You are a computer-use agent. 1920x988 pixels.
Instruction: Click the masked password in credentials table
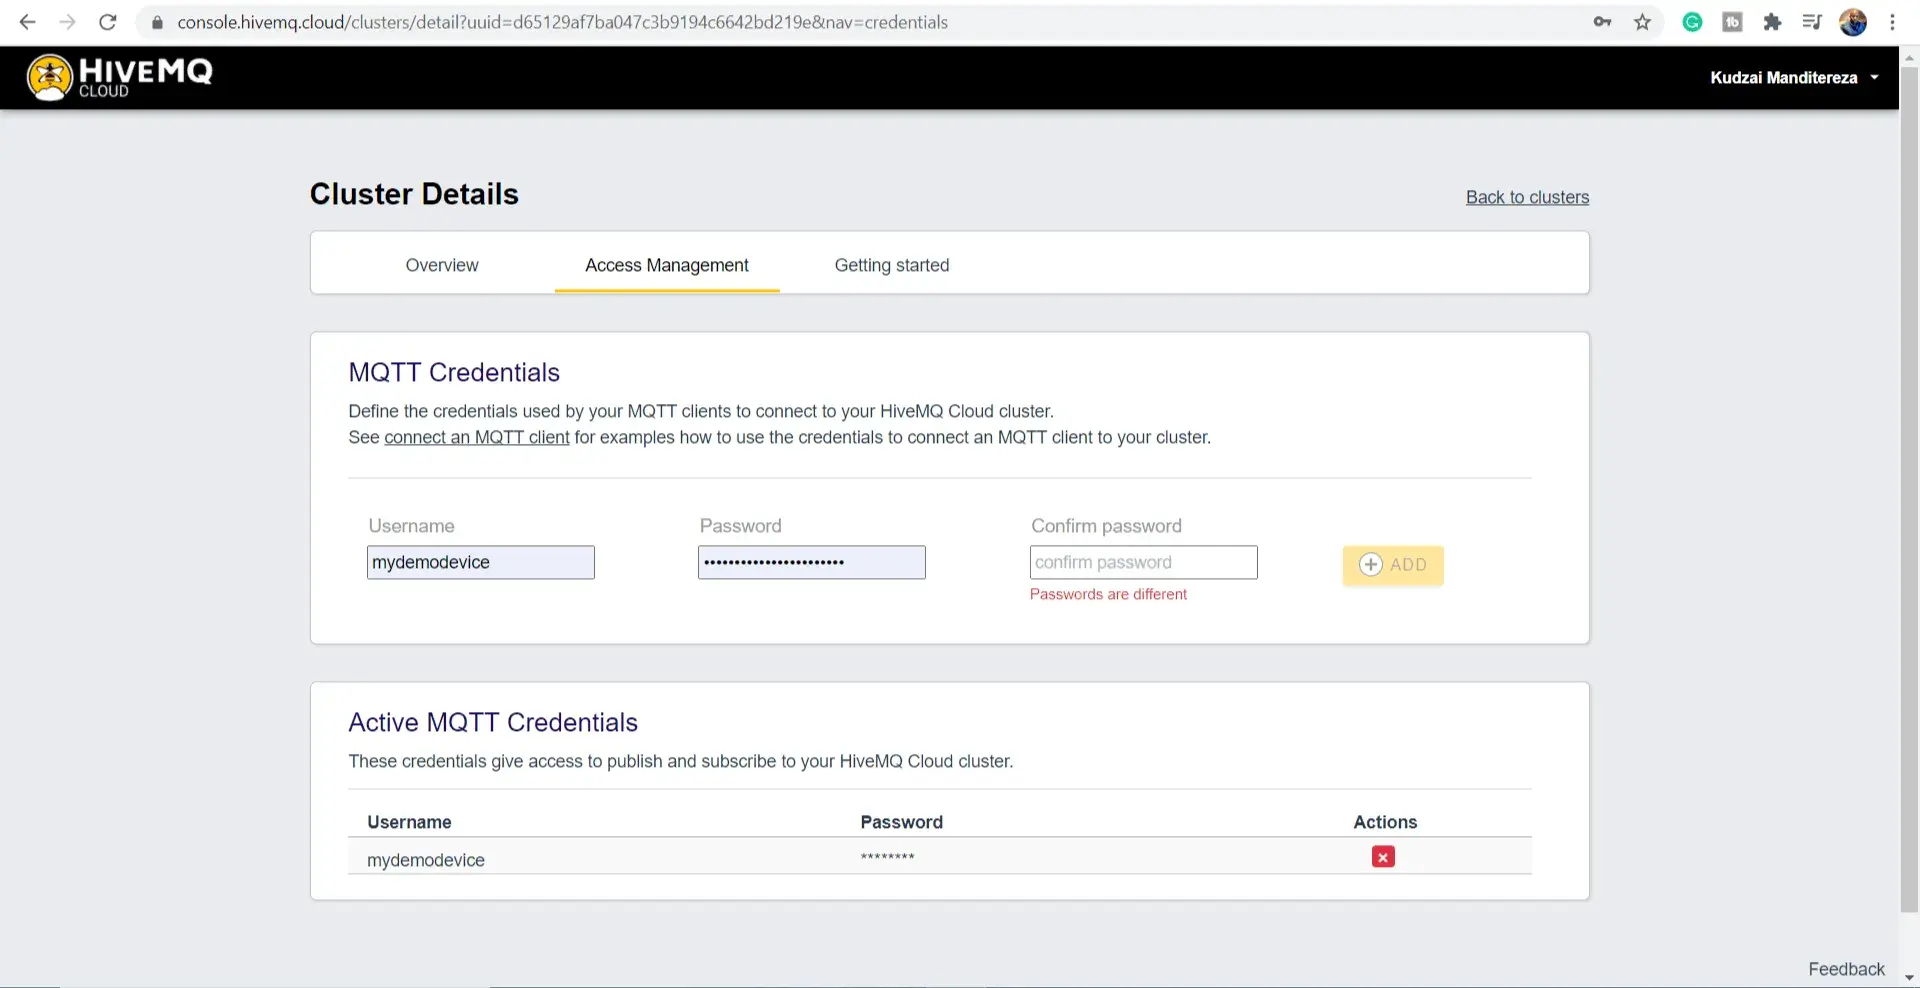tap(888, 857)
